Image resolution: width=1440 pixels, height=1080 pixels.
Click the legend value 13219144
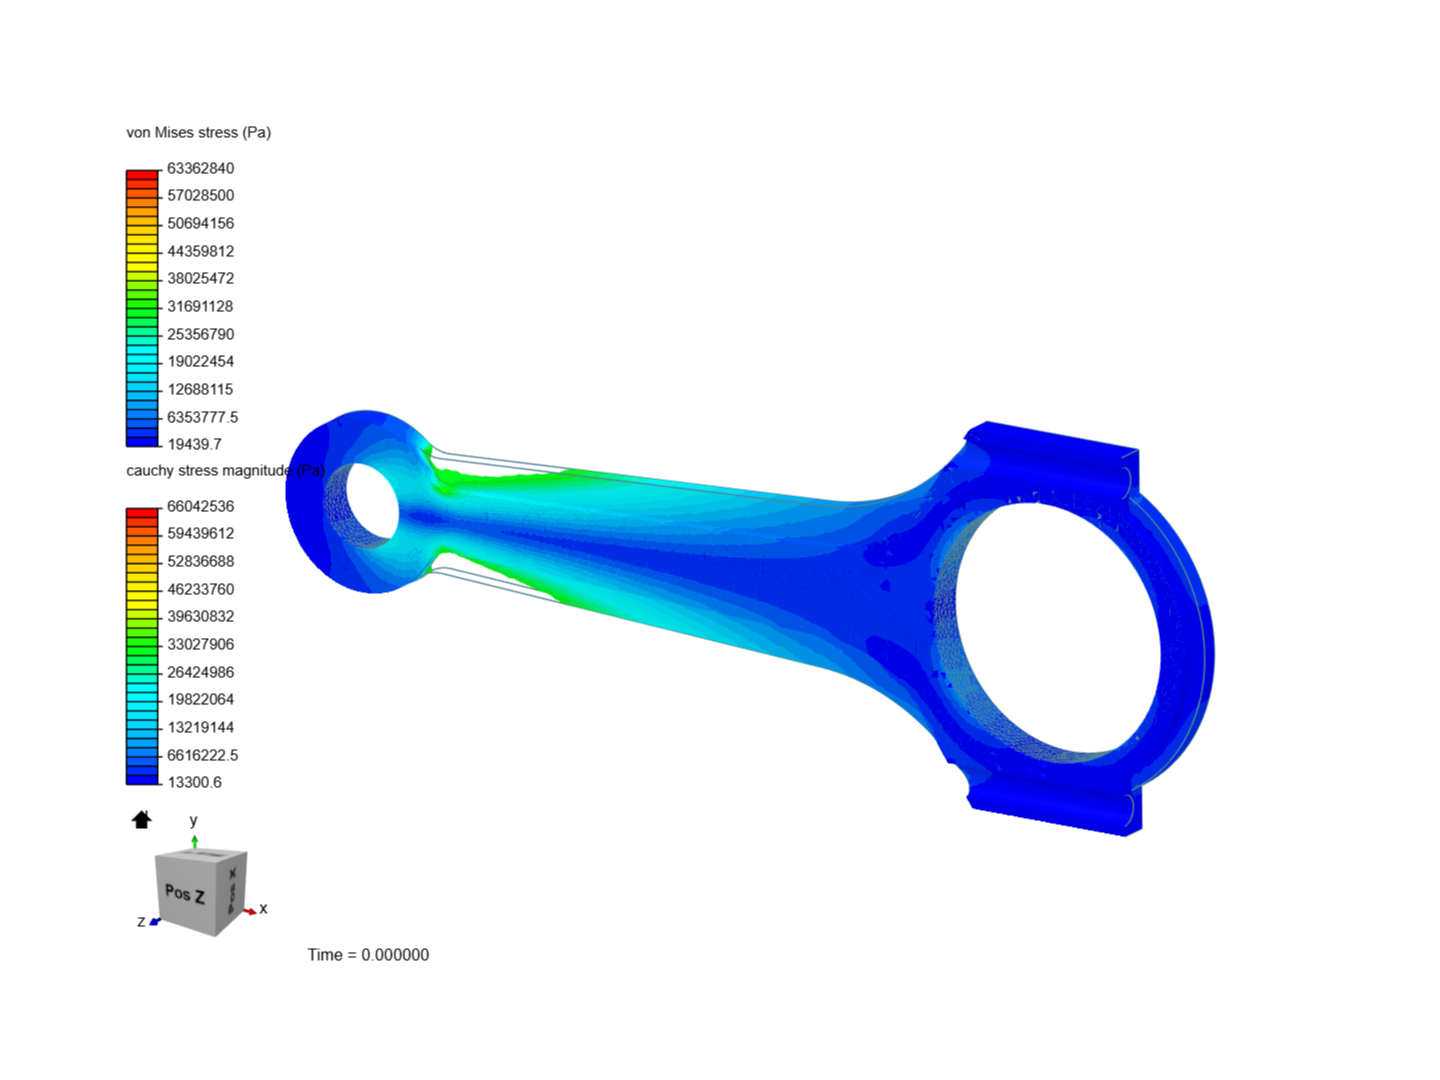point(200,727)
